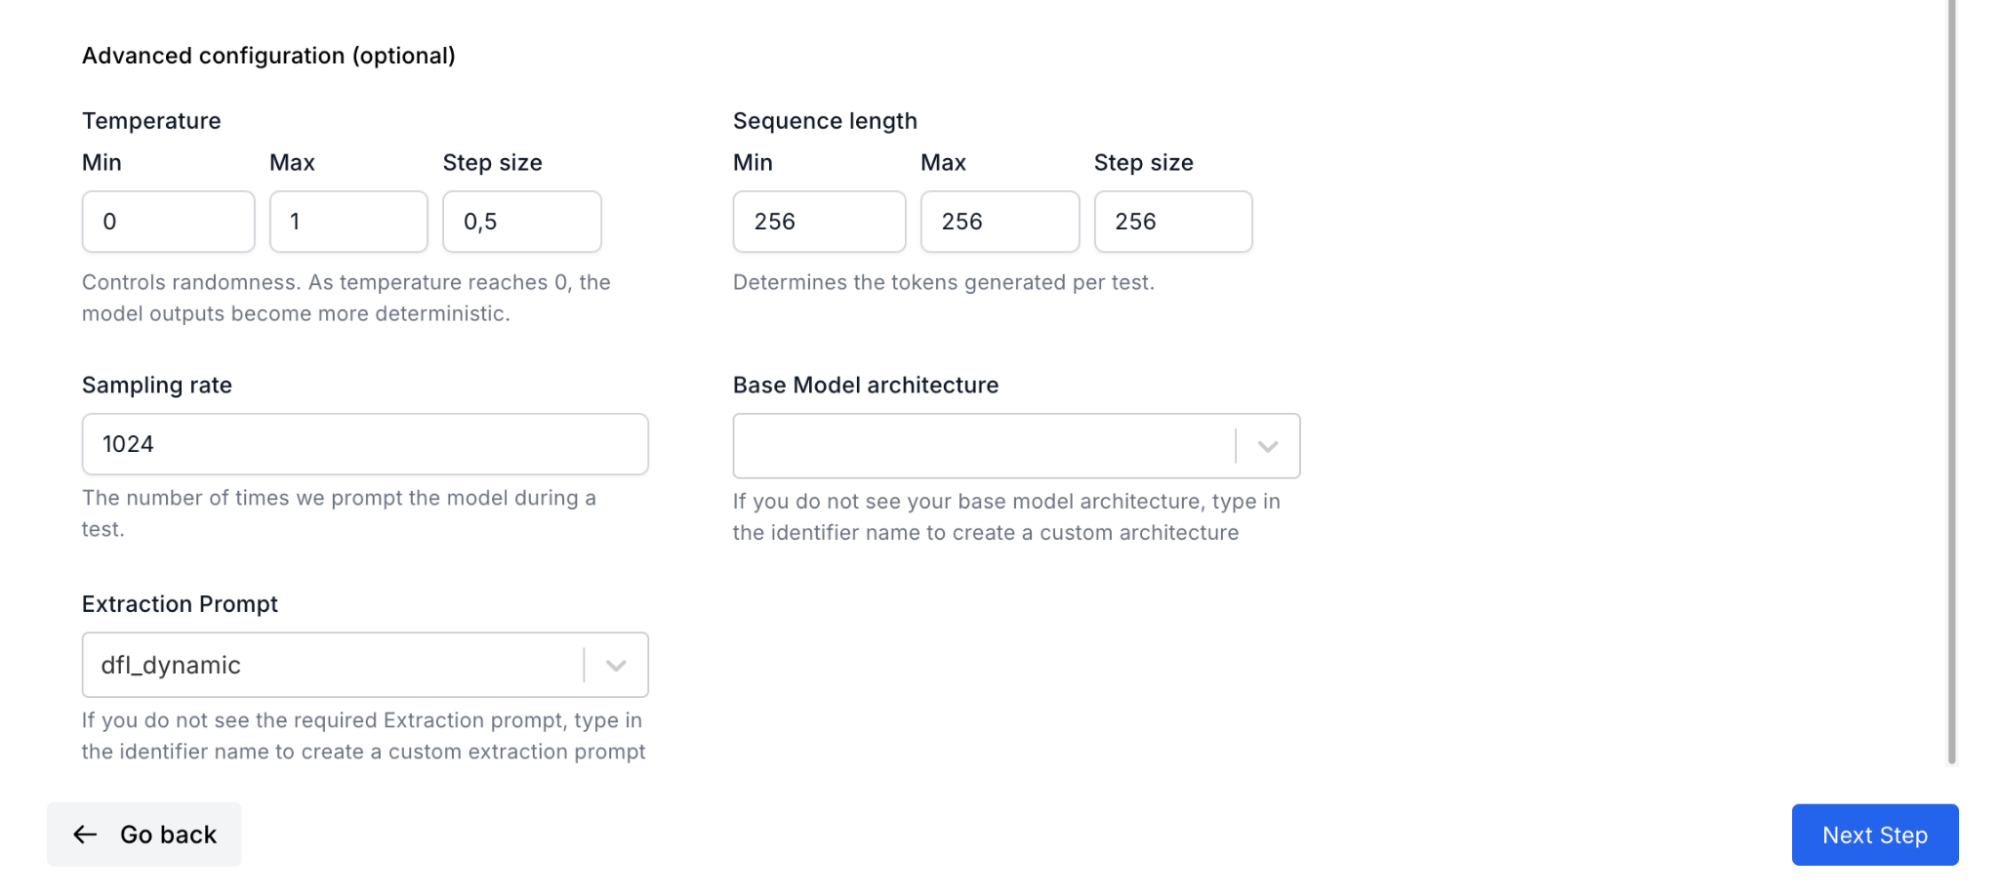Screen dimensions: 1999x893
Task: Click the Temperature section label
Action: point(152,121)
